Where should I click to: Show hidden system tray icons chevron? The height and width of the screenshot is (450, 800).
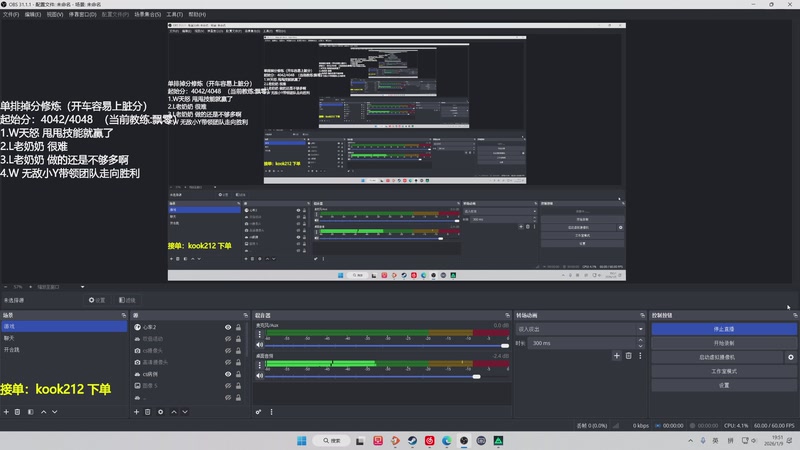pos(690,441)
